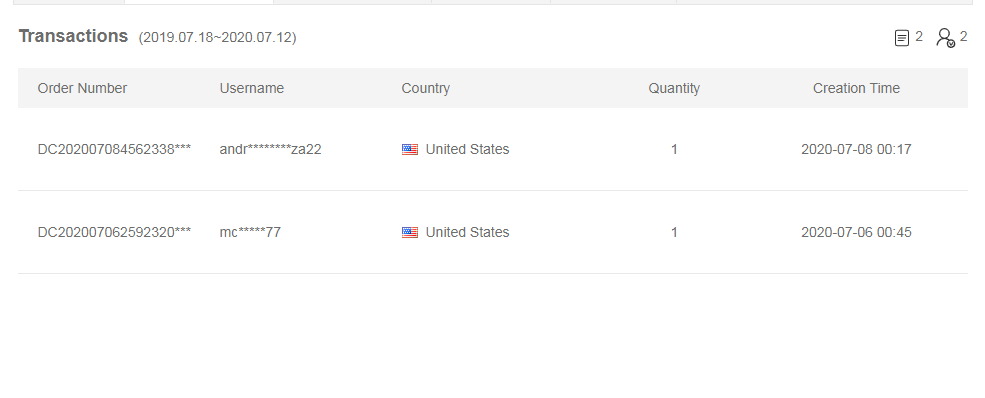Open order DC202007084562338***

(x=114, y=149)
